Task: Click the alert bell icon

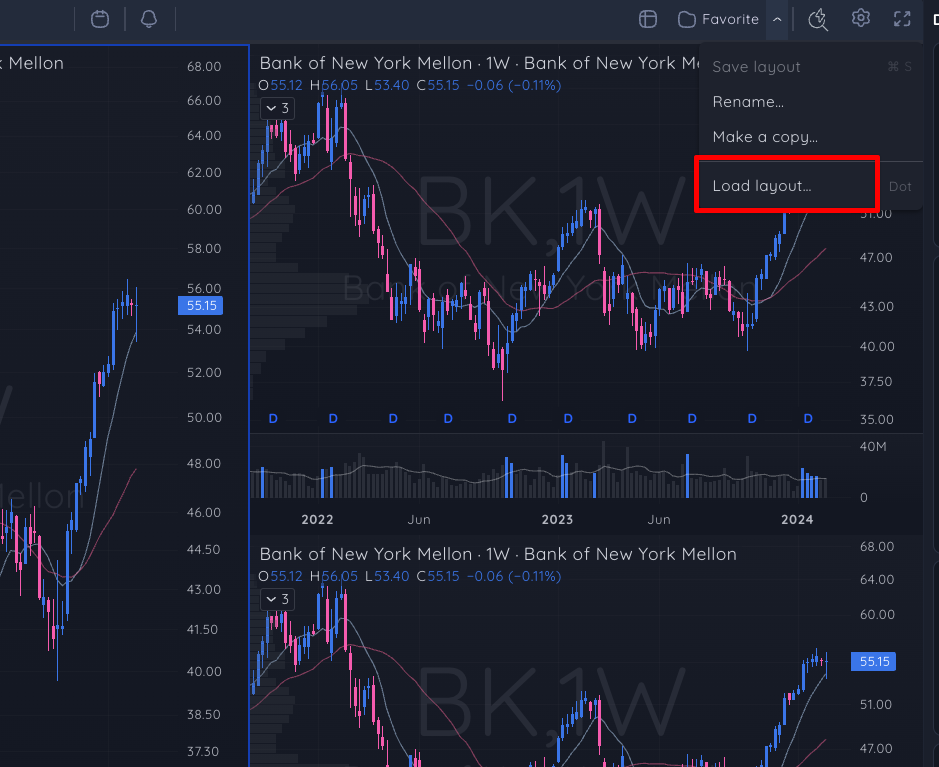Action: coord(149,19)
